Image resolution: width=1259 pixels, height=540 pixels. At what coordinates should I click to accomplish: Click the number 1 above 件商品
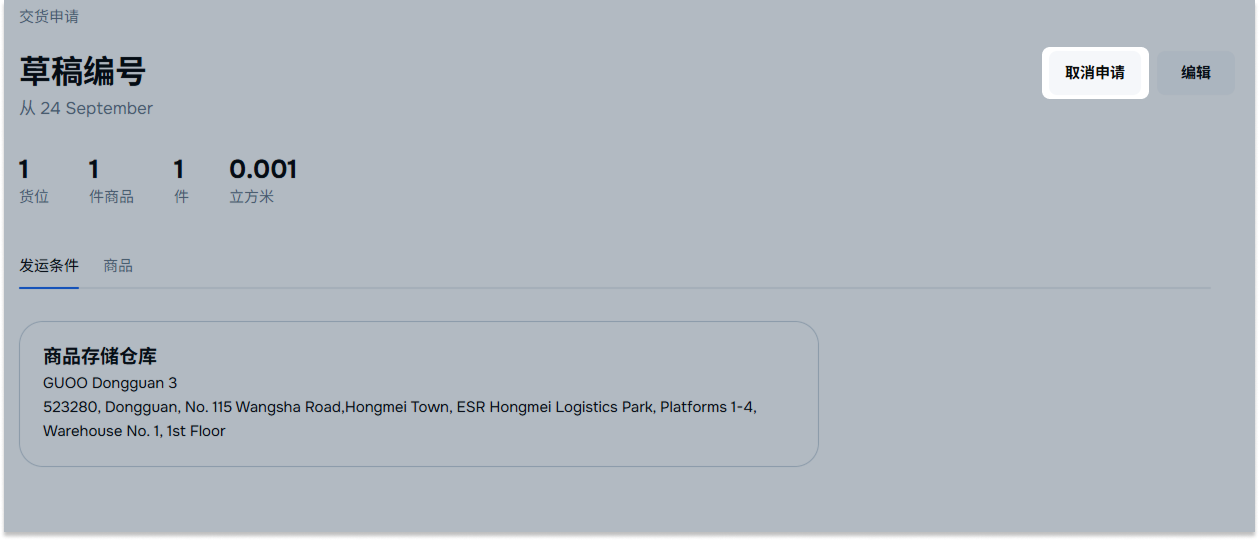point(94,169)
